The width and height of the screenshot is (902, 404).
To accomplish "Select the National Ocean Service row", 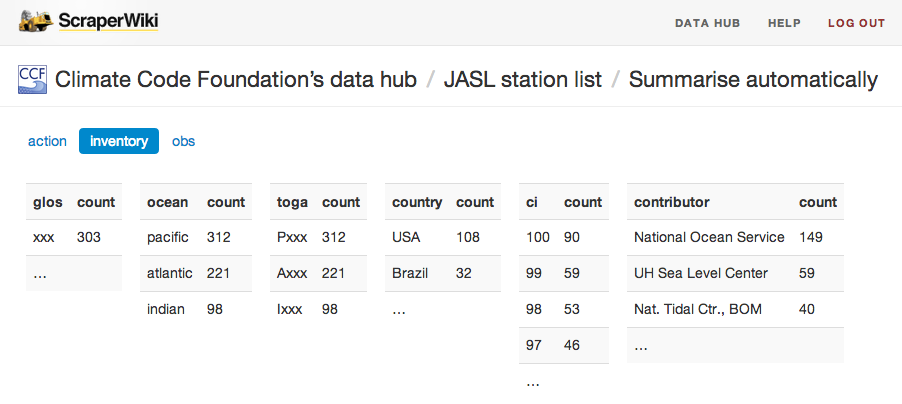I will (x=735, y=237).
